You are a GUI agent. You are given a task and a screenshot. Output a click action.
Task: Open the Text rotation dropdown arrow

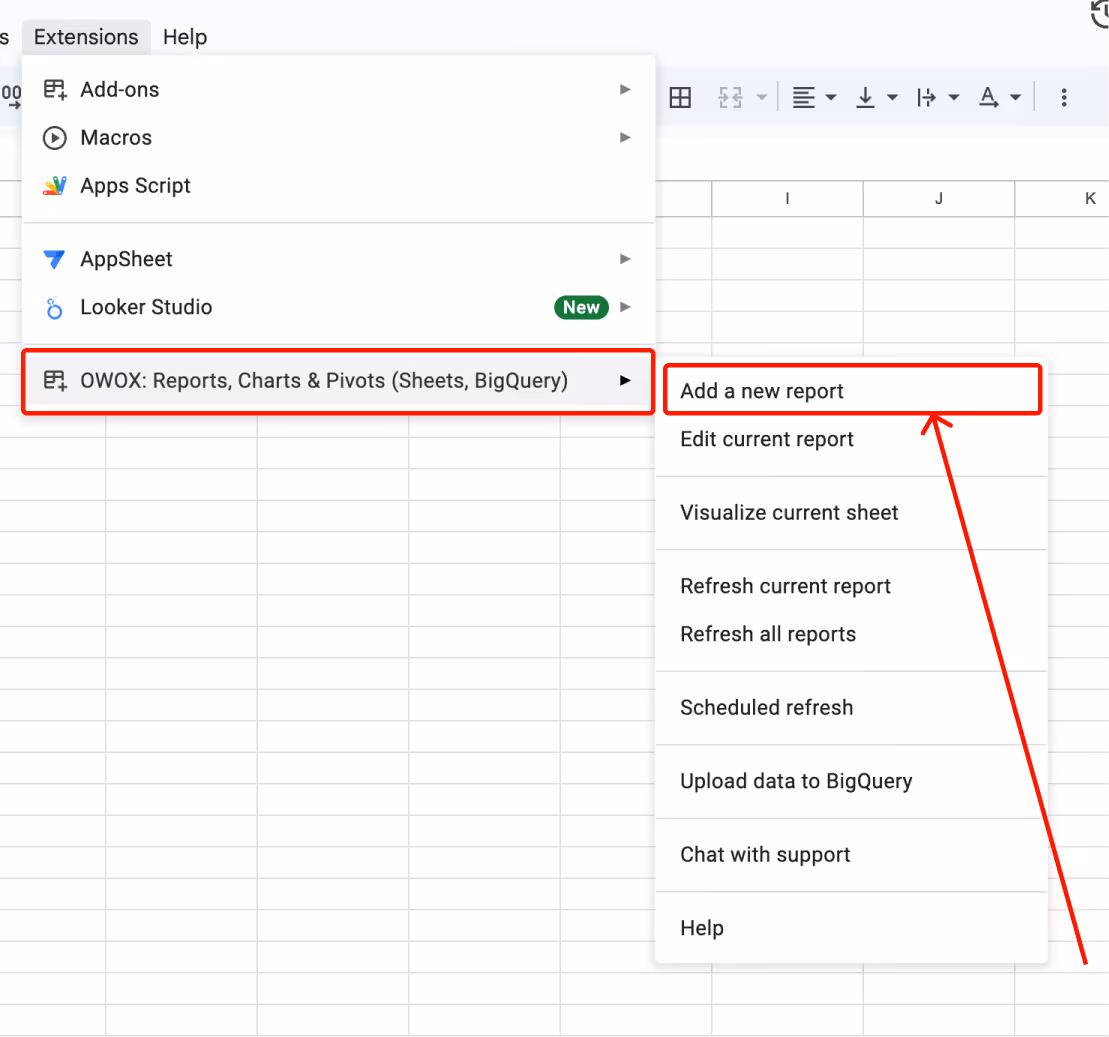click(1016, 98)
